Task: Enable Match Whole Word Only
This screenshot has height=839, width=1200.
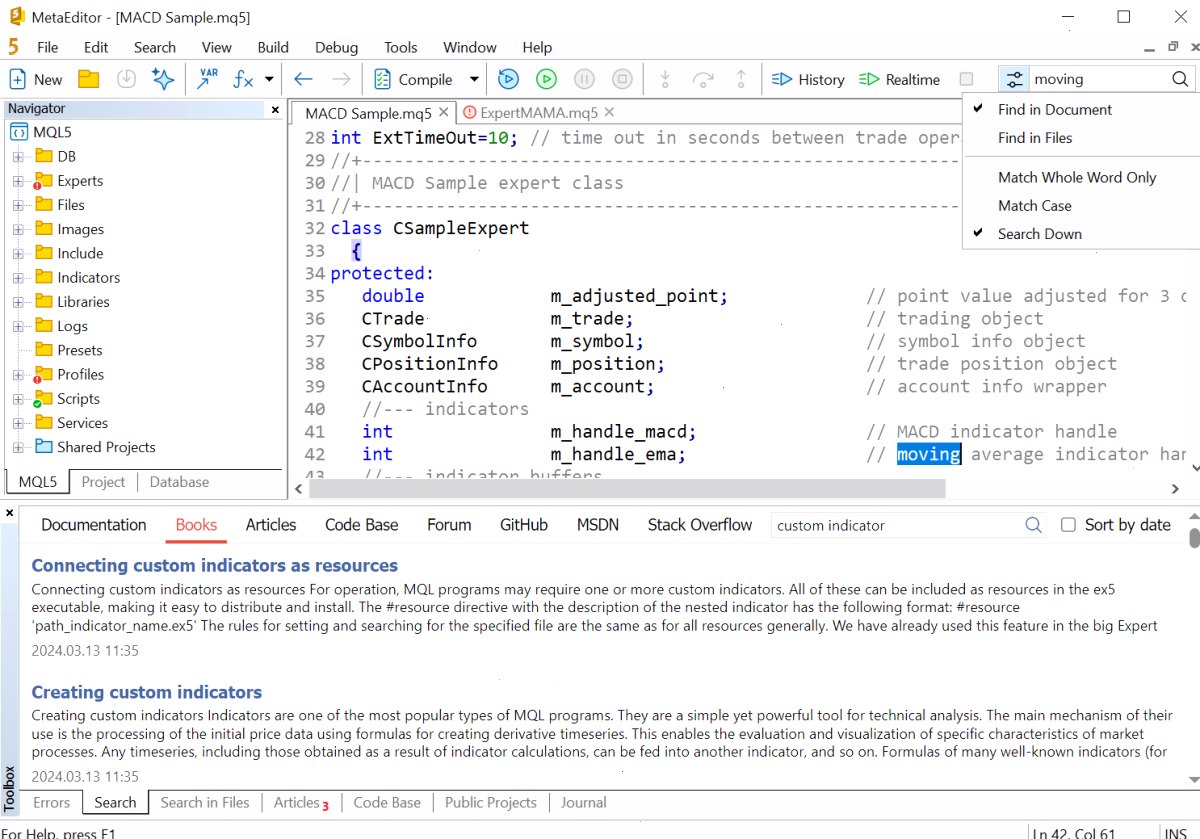Action: [x=1077, y=178]
